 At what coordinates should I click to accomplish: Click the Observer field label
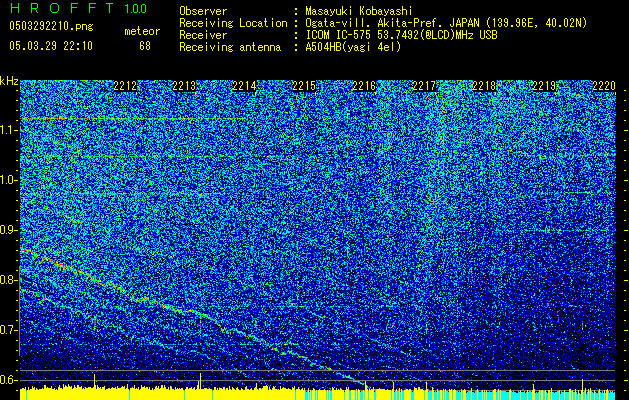[203, 11]
